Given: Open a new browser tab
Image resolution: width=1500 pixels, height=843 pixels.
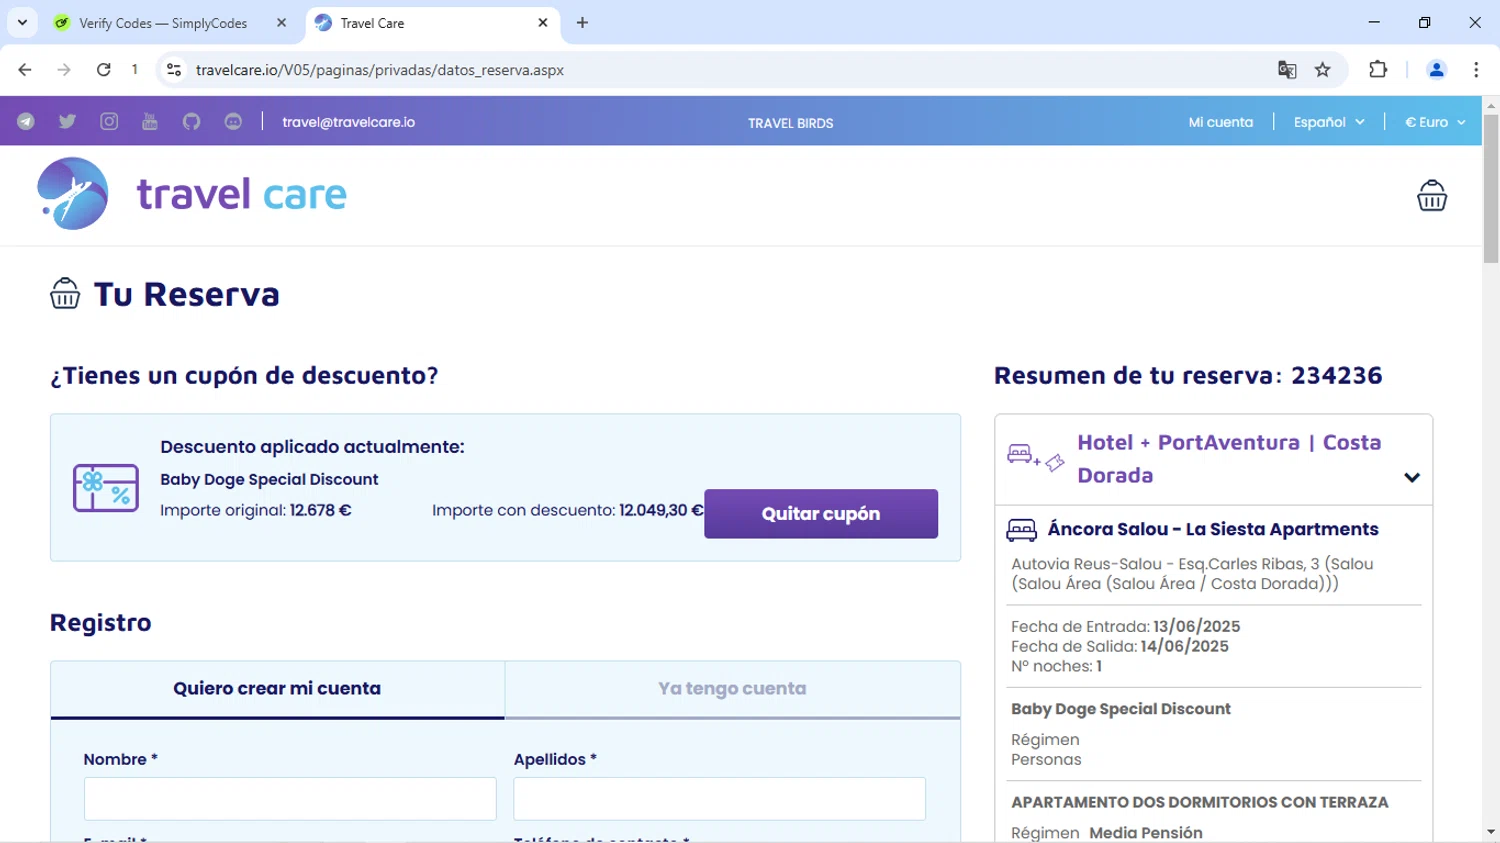Looking at the screenshot, I should click(x=582, y=23).
